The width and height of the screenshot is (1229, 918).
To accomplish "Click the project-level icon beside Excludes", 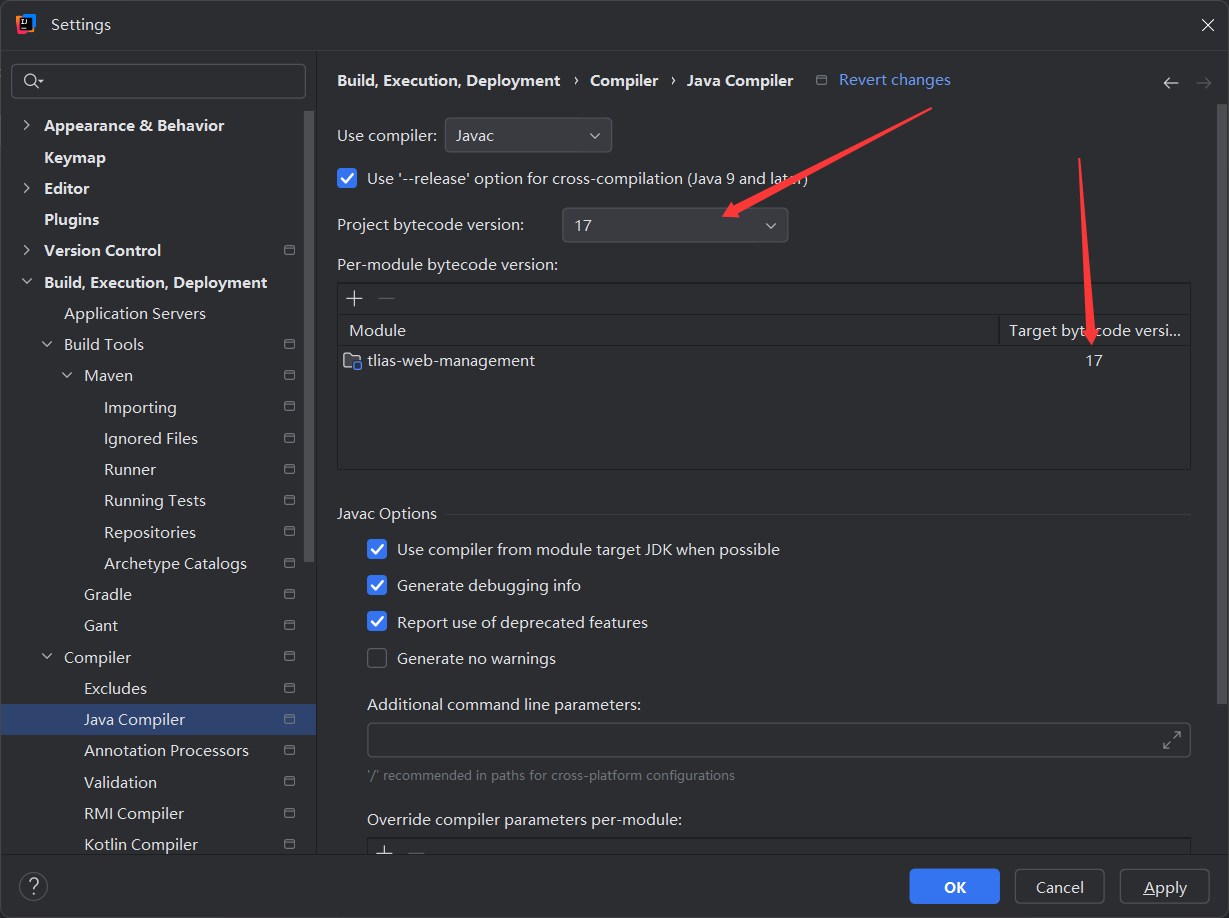I will click(289, 688).
